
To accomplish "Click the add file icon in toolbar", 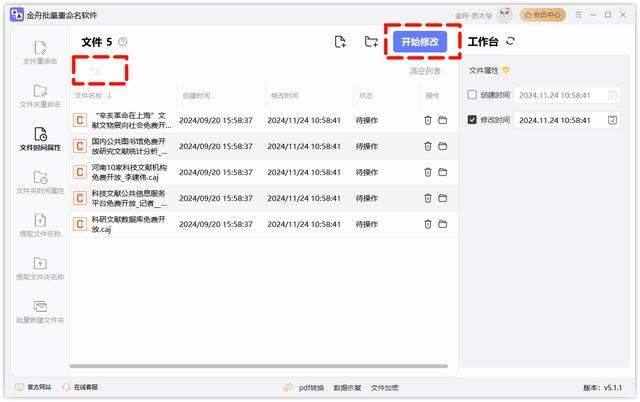I will point(340,42).
